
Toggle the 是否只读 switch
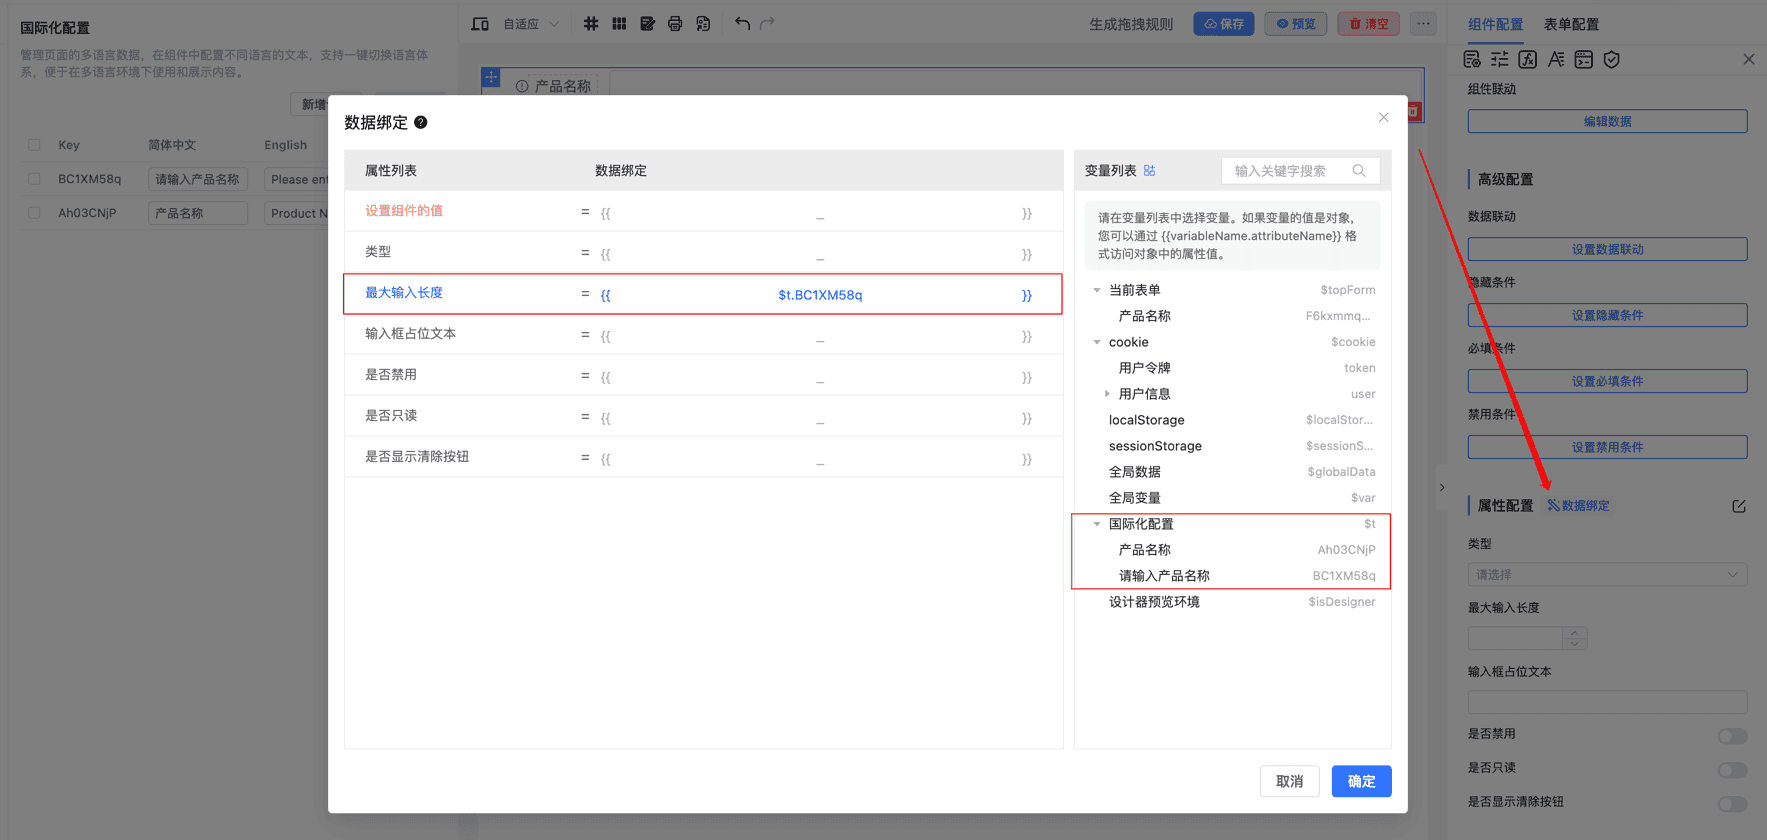[x=1732, y=770]
